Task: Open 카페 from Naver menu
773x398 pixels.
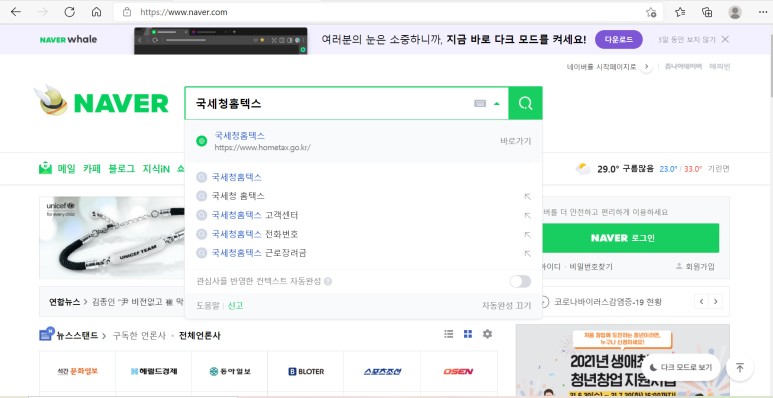Action: coord(92,169)
